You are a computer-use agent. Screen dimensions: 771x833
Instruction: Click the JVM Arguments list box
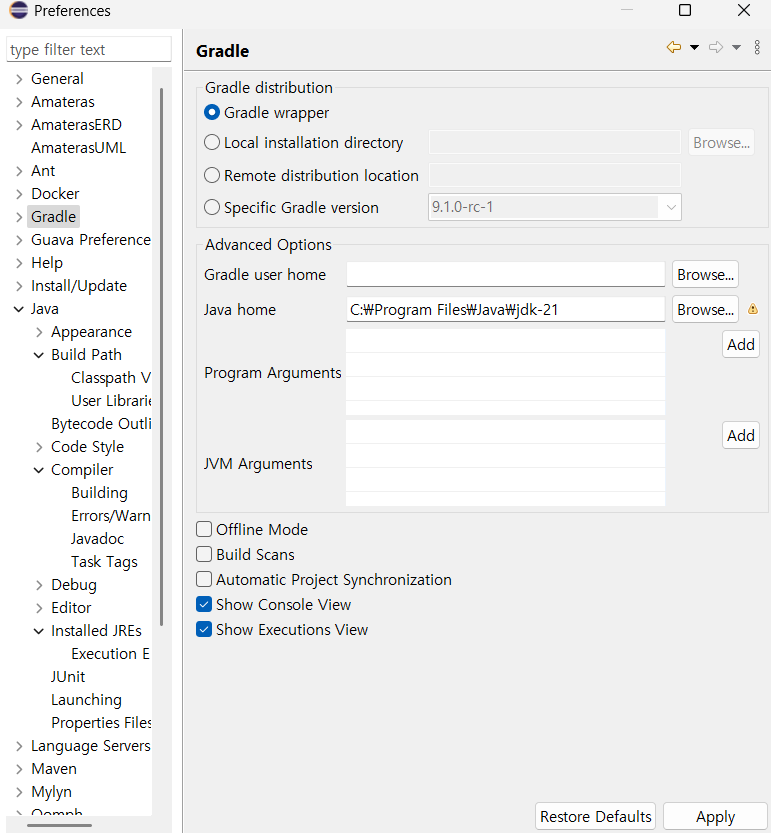pyautogui.click(x=505, y=463)
